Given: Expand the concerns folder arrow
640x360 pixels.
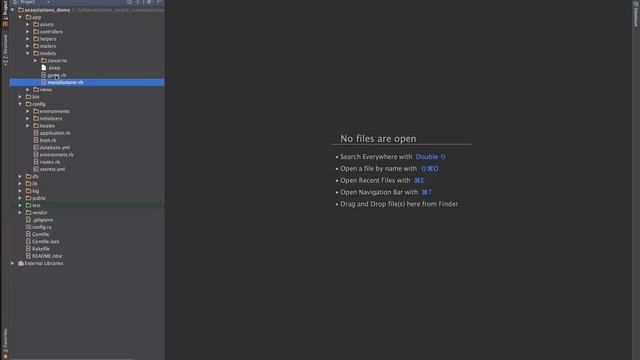Looking at the screenshot, I should tap(36, 60).
